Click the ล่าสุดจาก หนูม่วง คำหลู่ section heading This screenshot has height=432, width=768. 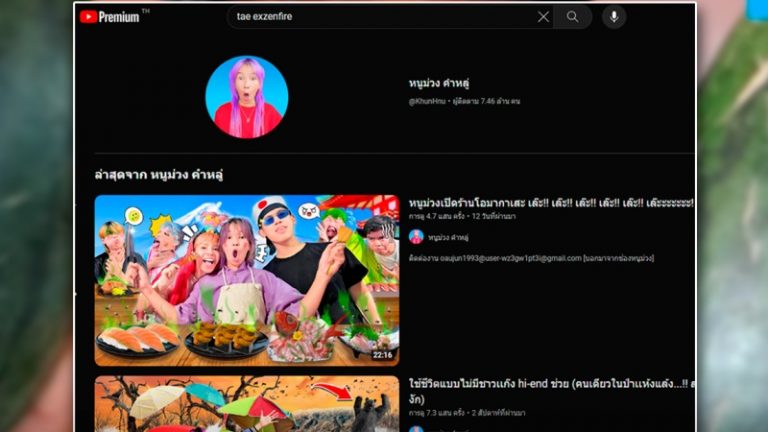[x=158, y=175]
